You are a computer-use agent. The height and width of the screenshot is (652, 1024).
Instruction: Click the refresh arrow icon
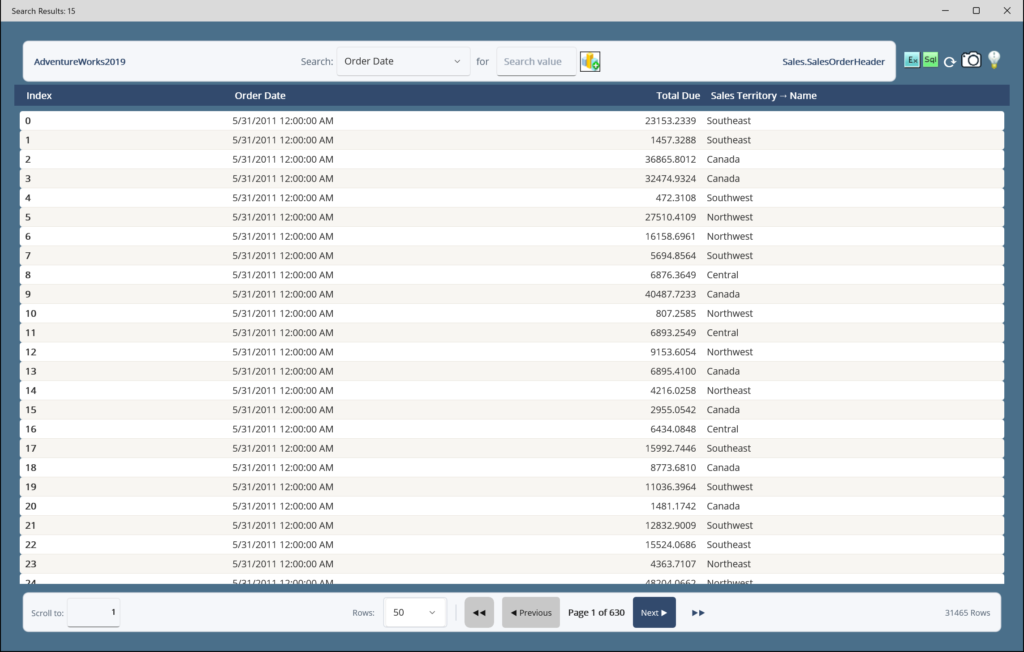point(950,61)
